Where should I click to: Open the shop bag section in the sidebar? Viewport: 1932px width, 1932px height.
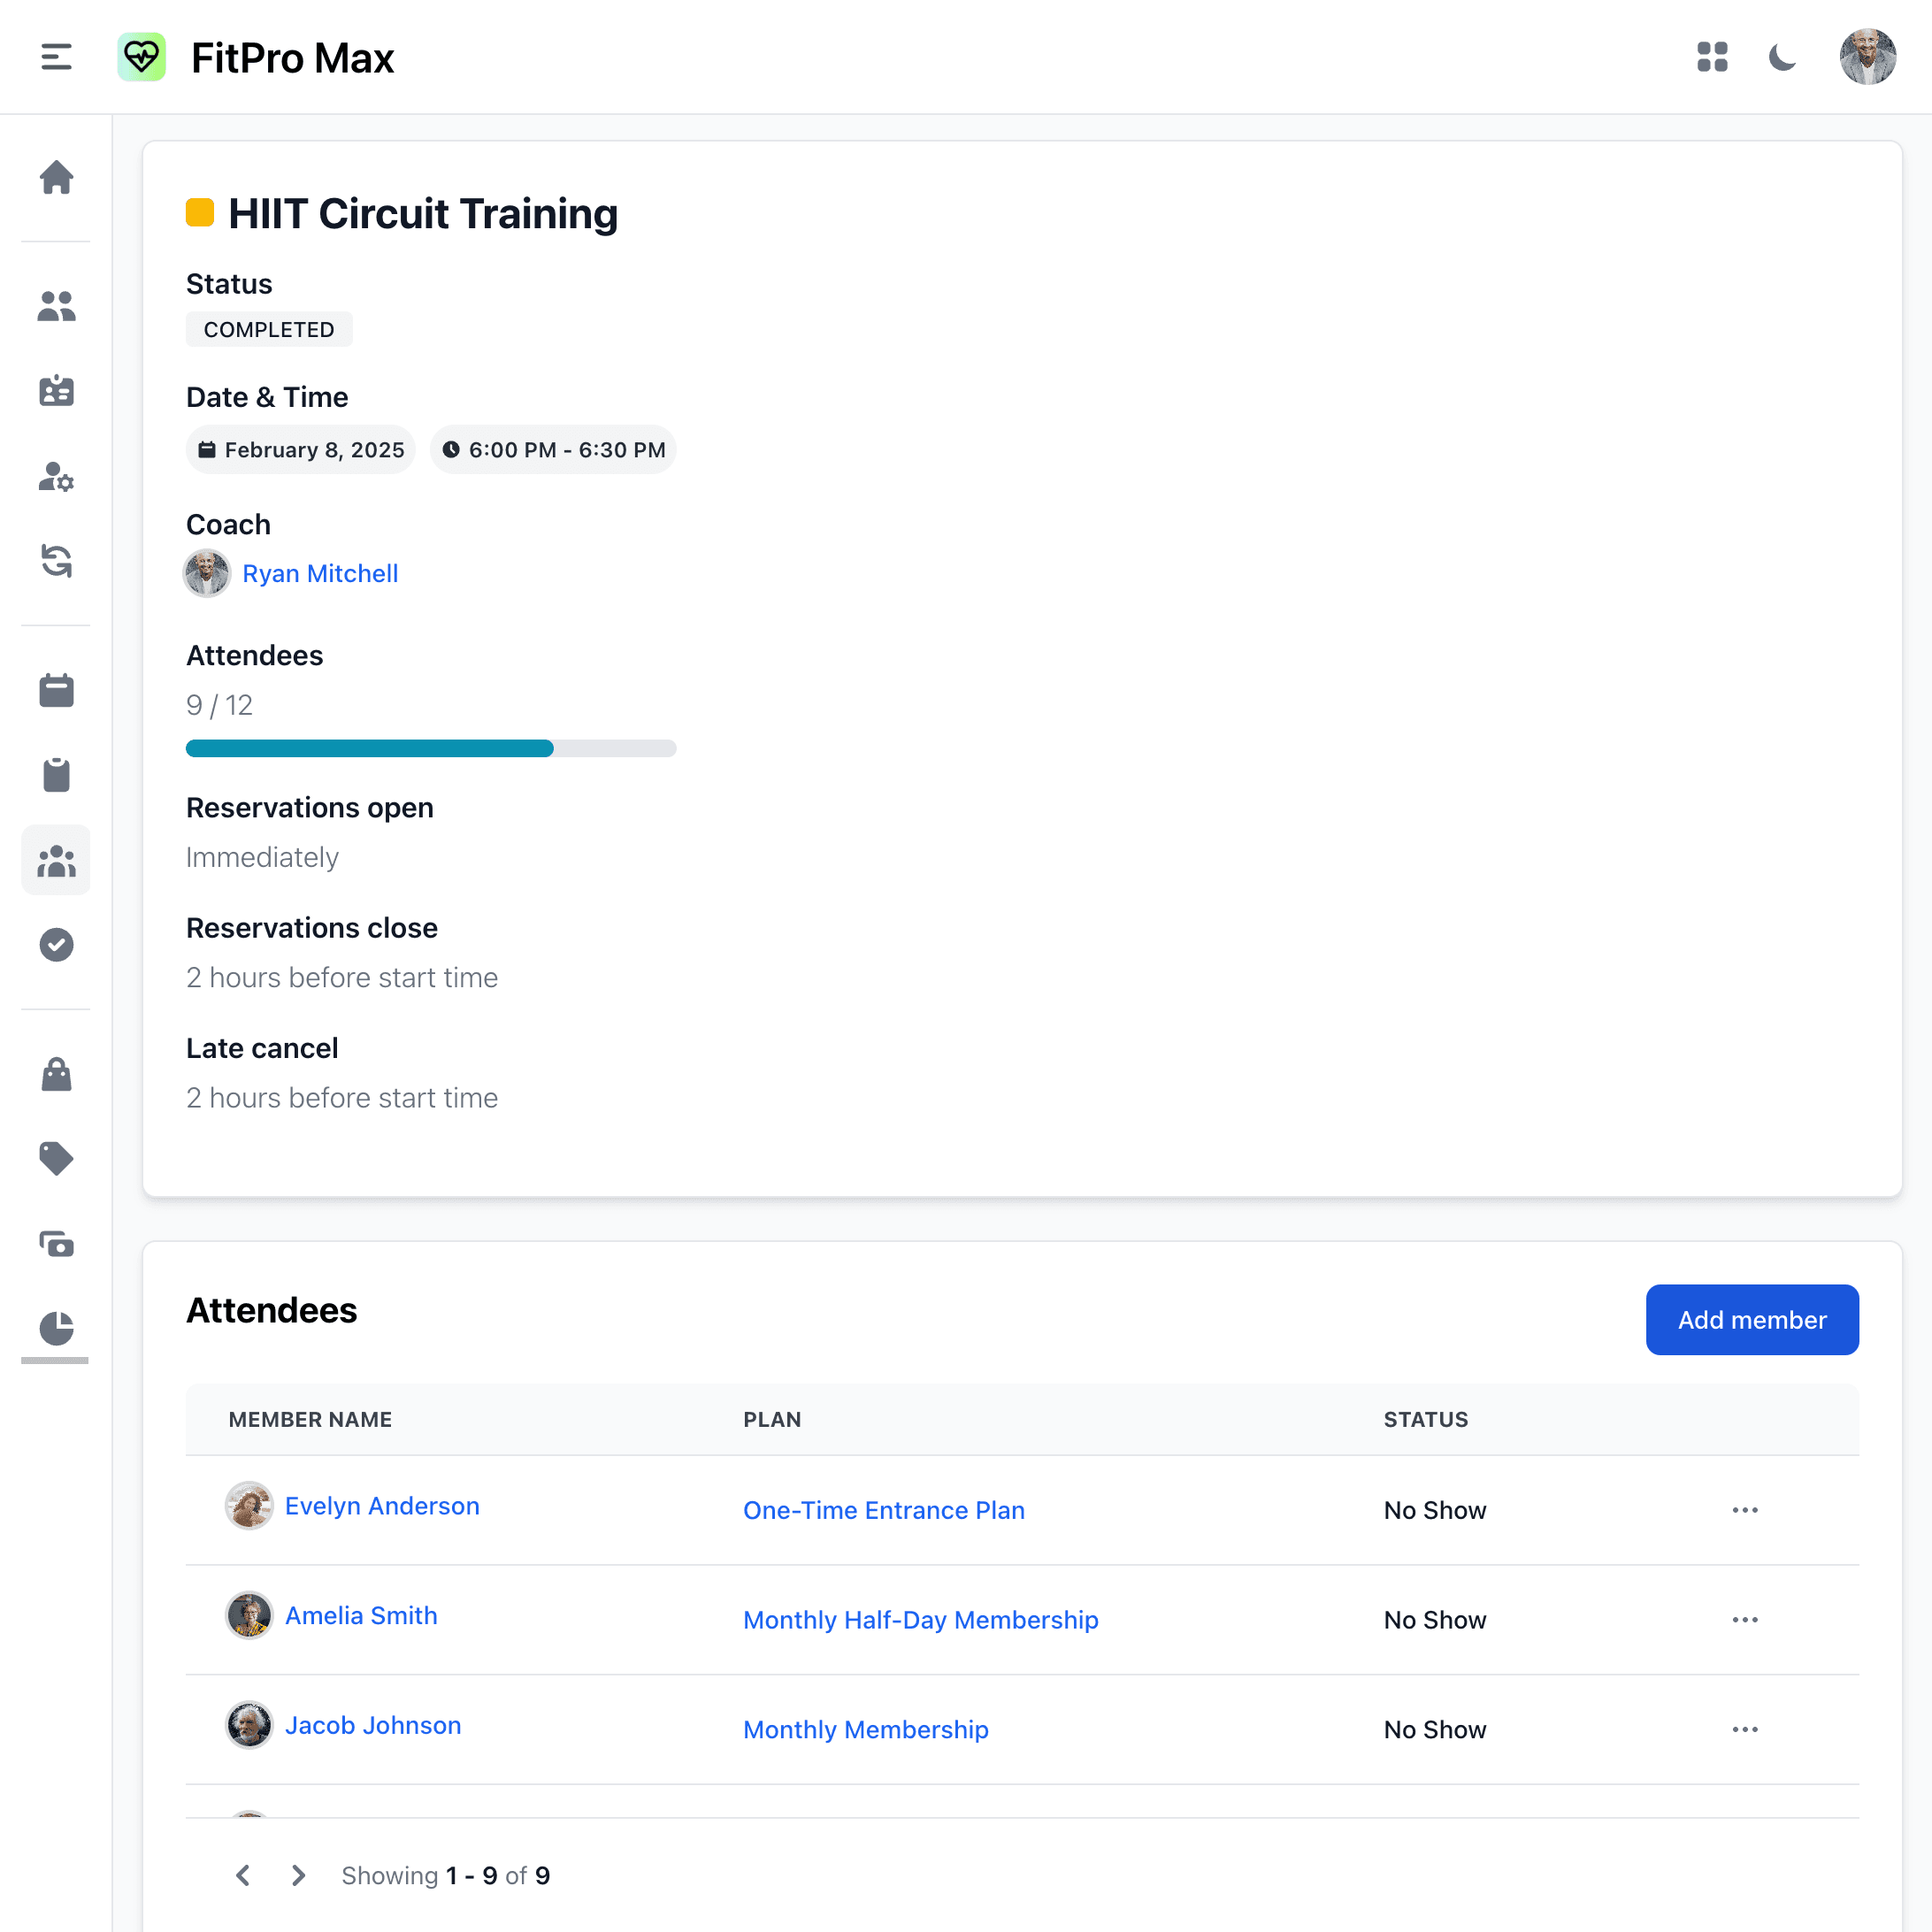click(56, 1074)
